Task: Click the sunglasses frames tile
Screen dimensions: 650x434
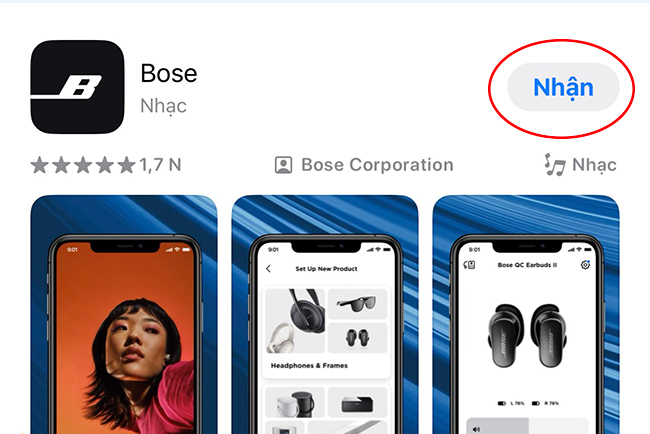Action: click(357, 304)
